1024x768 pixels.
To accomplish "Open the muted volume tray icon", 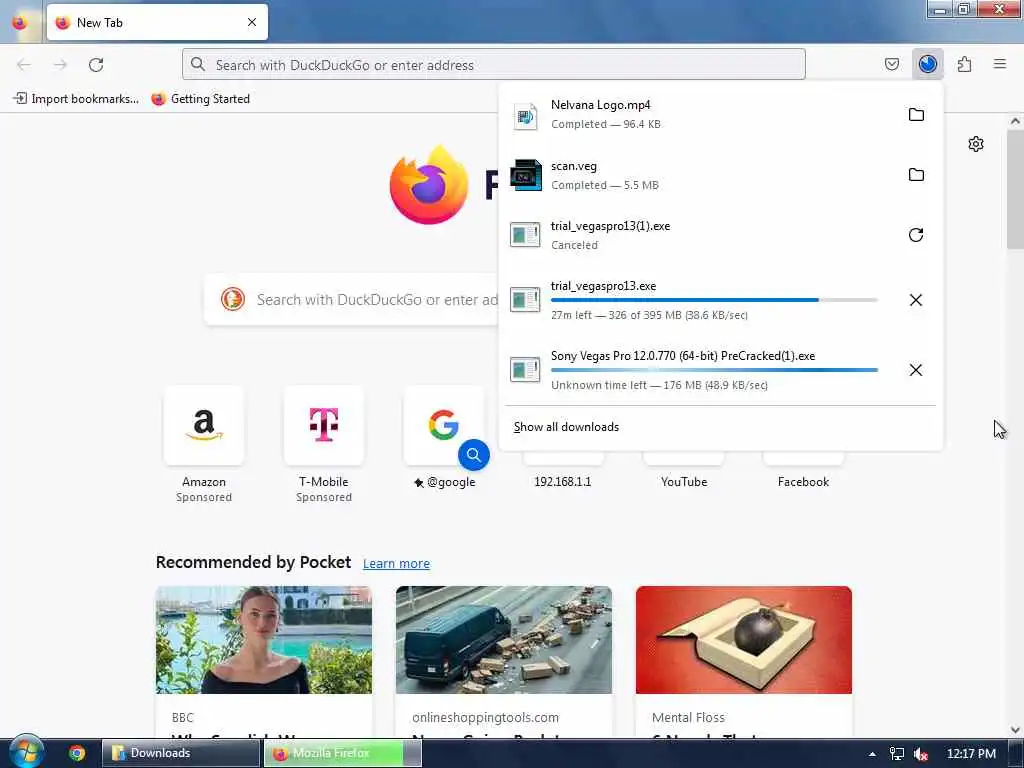I will (921, 754).
